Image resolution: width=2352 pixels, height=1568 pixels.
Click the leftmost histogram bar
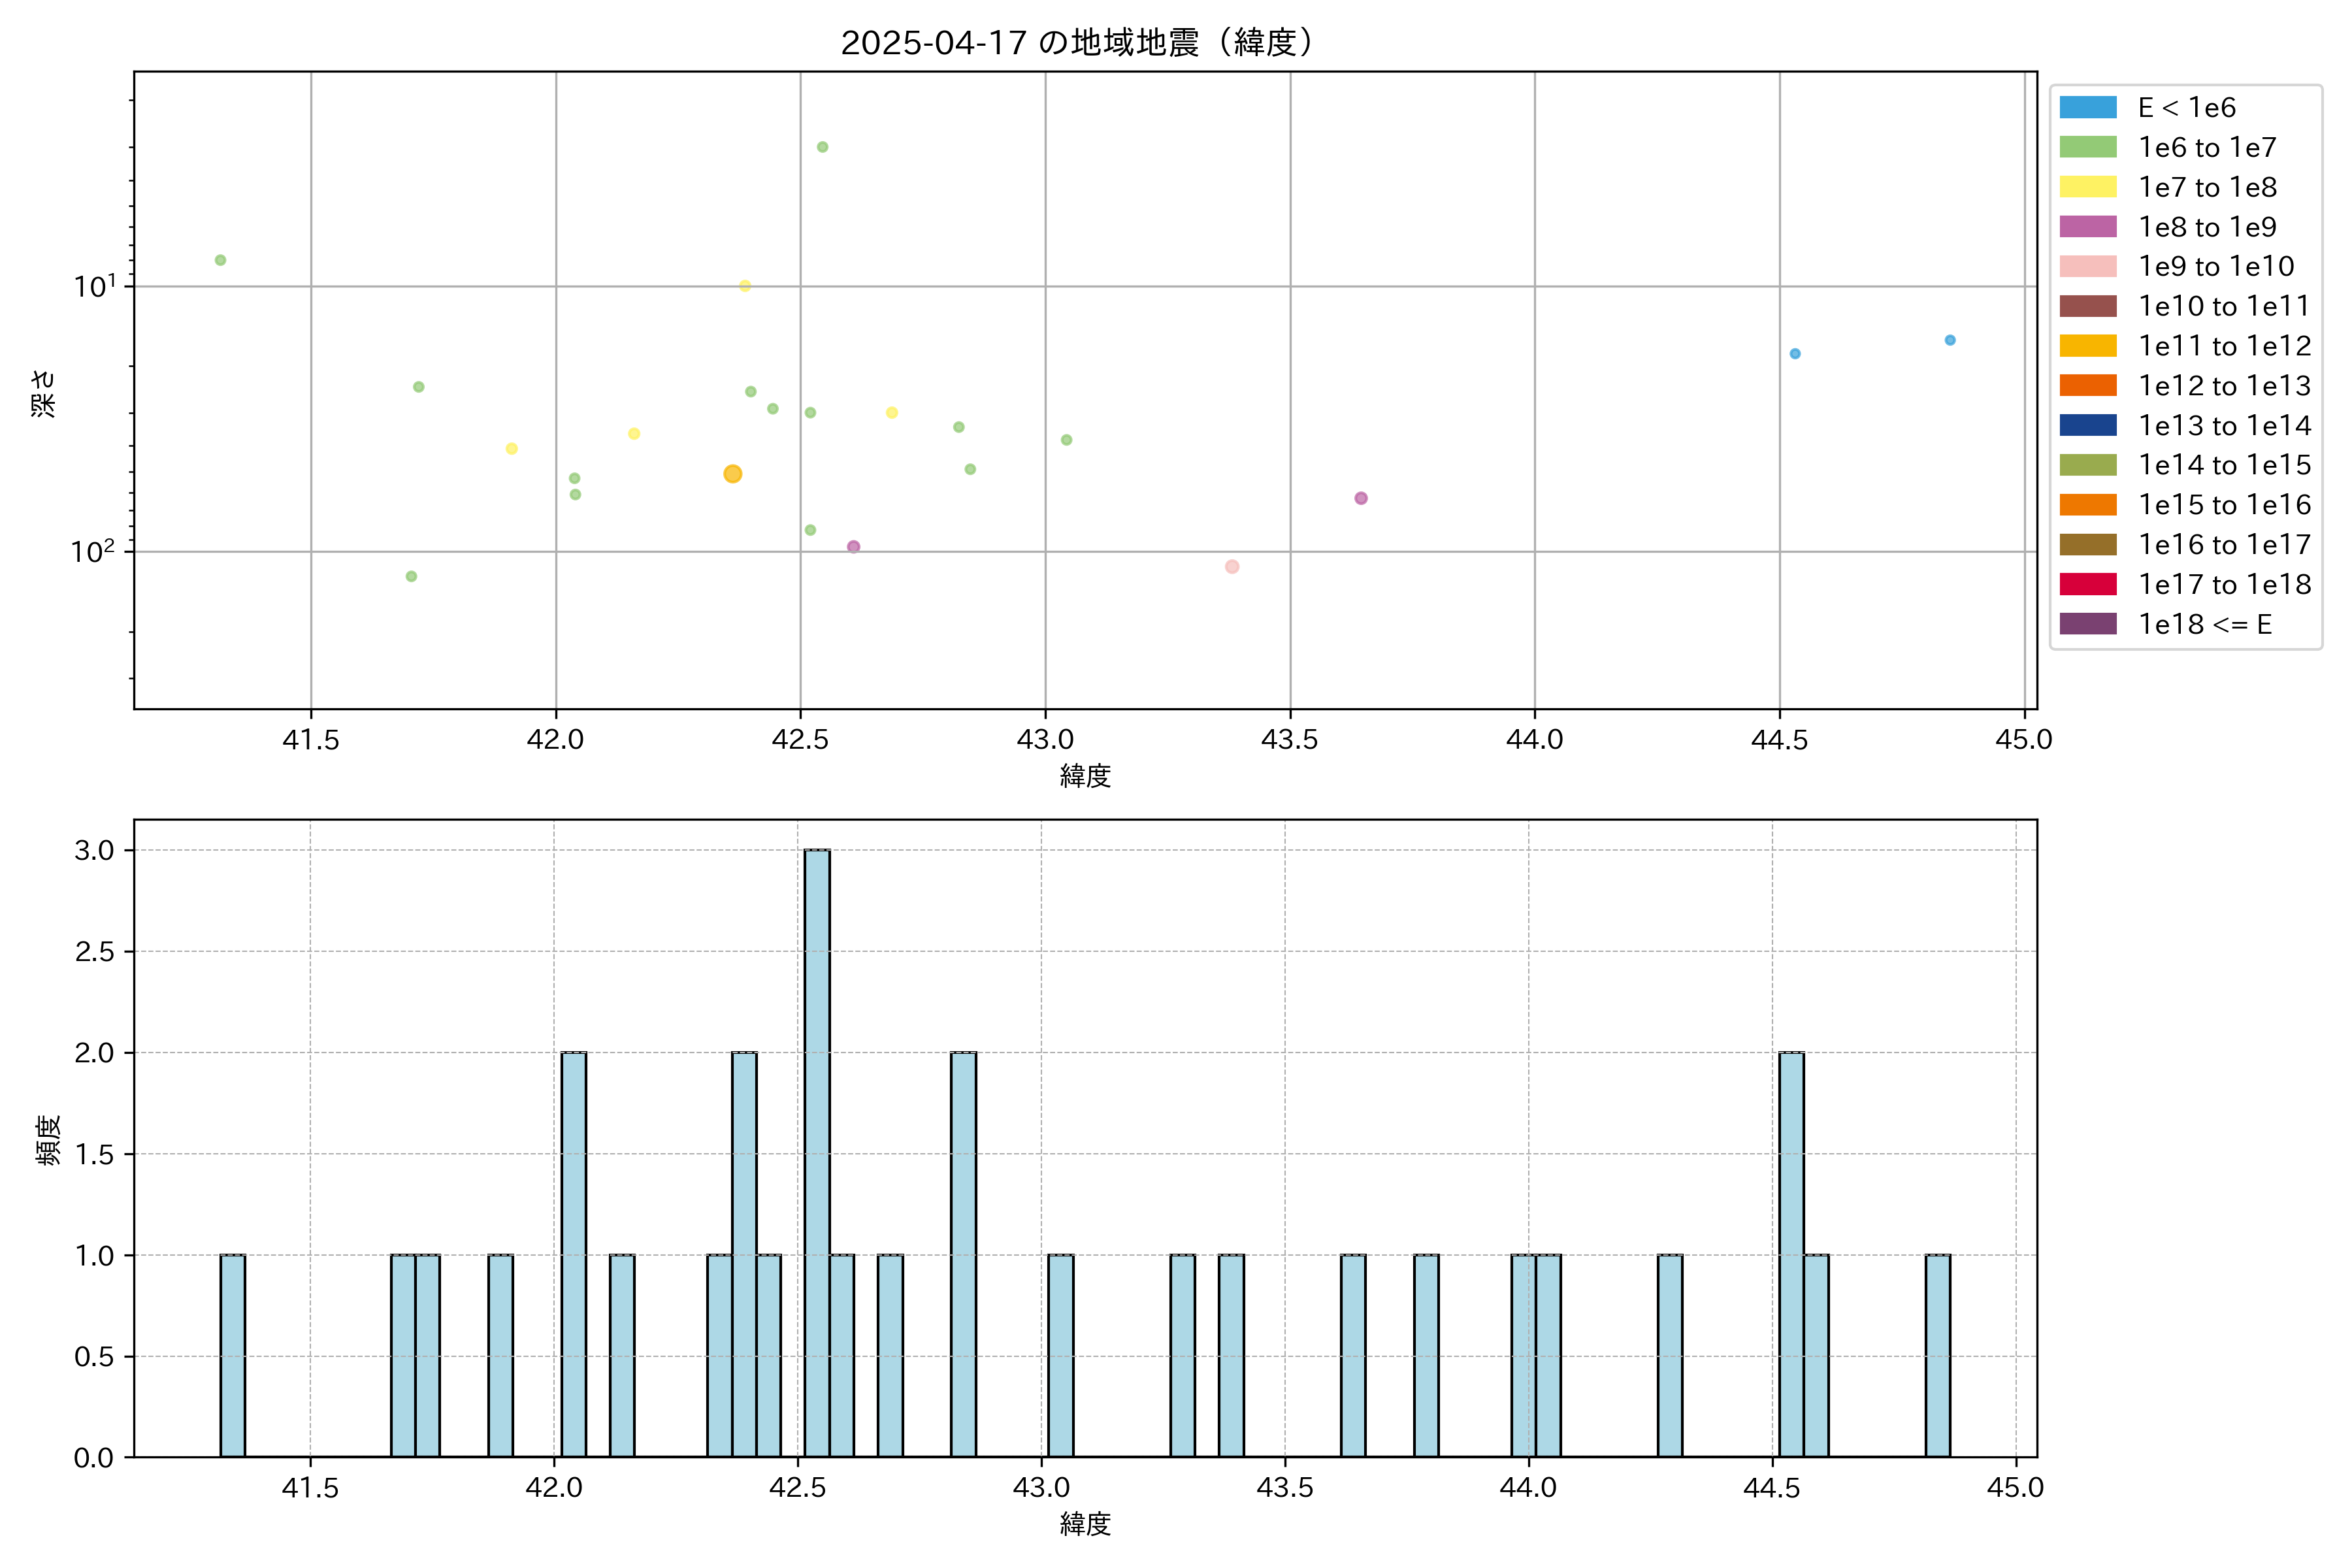tap(233, 1355)
